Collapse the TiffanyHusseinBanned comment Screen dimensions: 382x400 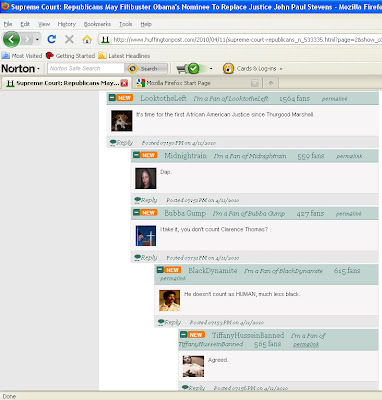(184, 334)
